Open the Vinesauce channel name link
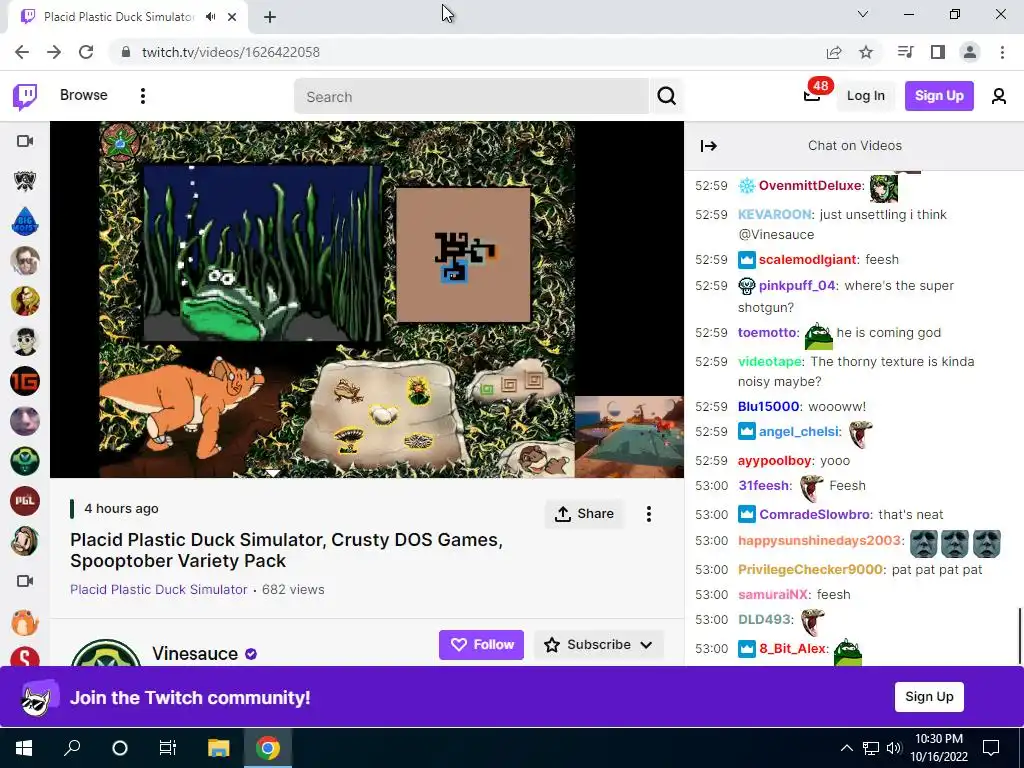Screen dimensions: 1024x768 [x=195, y=654]
